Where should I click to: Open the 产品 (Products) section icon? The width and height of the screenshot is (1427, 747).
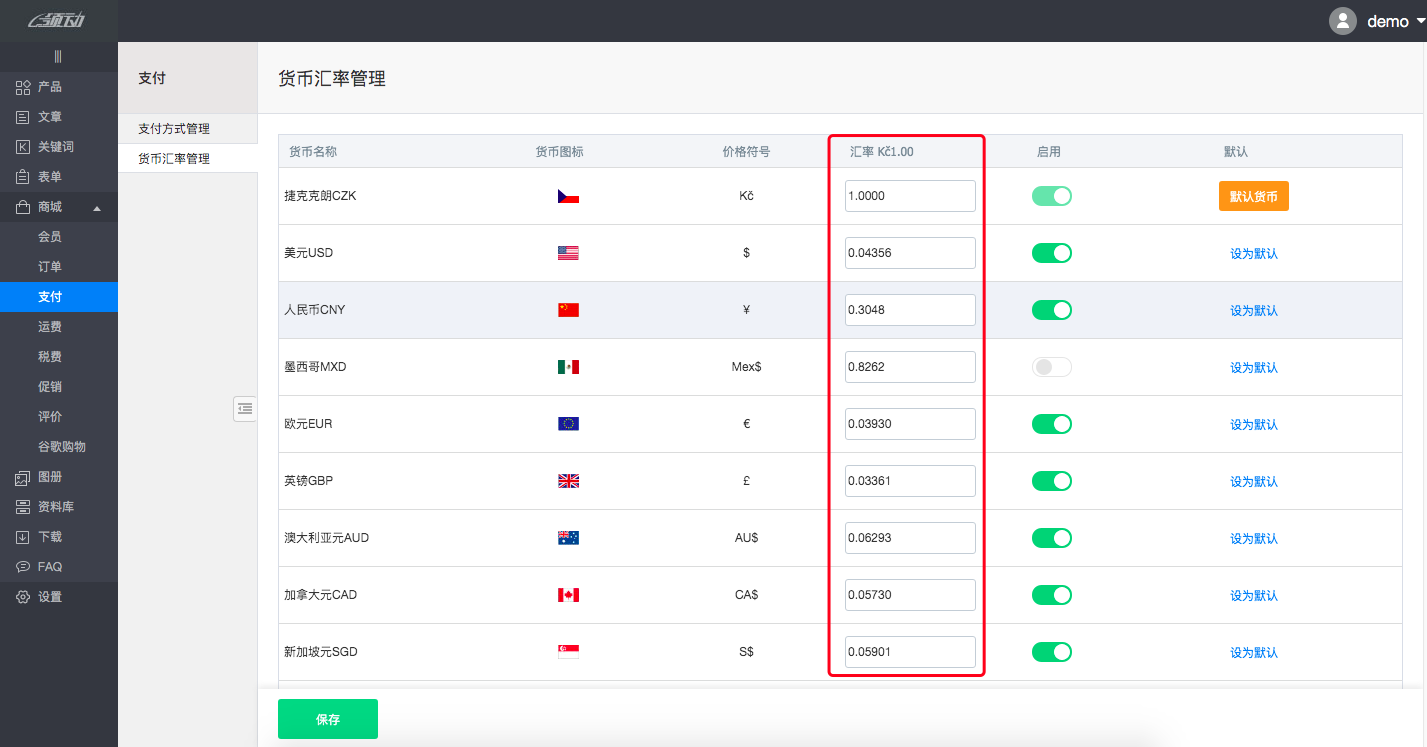pyautogui.click(x=23, y=87)
